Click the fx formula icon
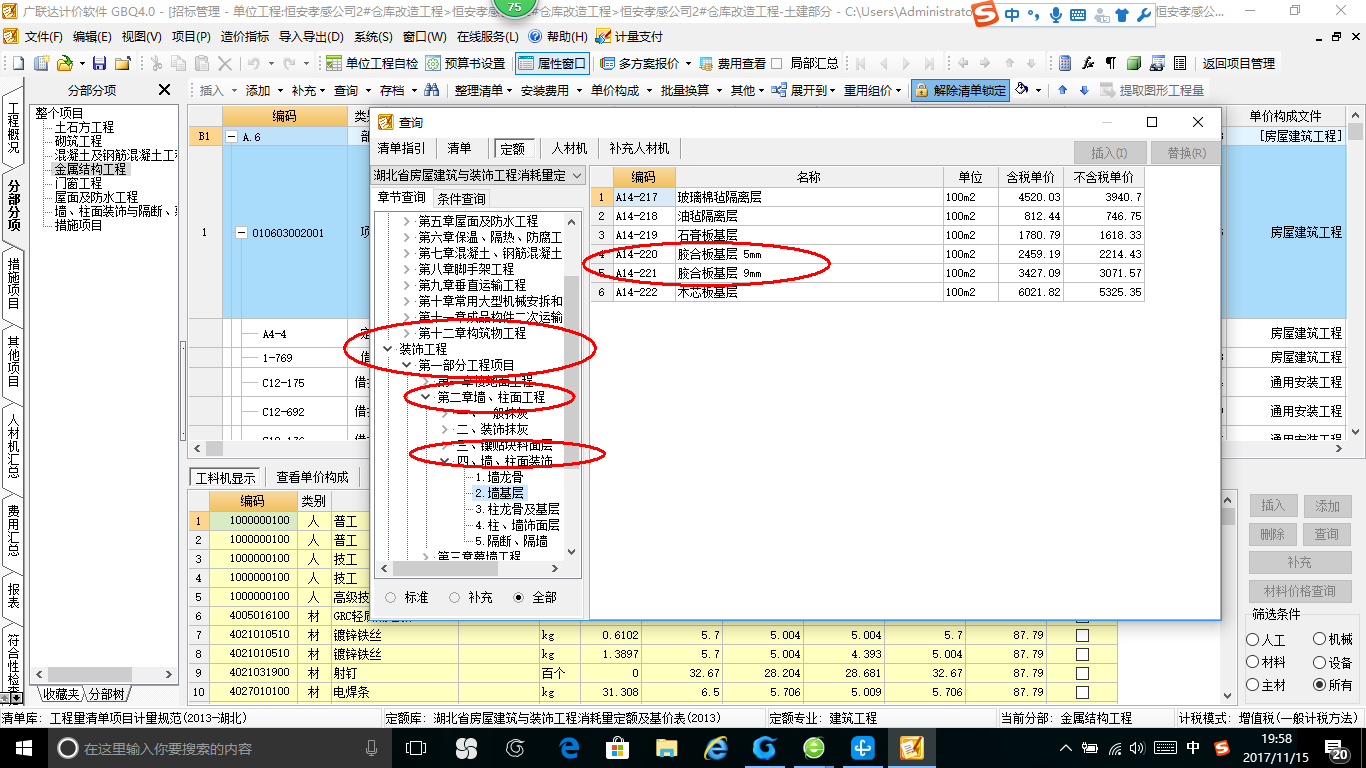The height and width of the screenshot is (768, 1366). pos(1088,63)
